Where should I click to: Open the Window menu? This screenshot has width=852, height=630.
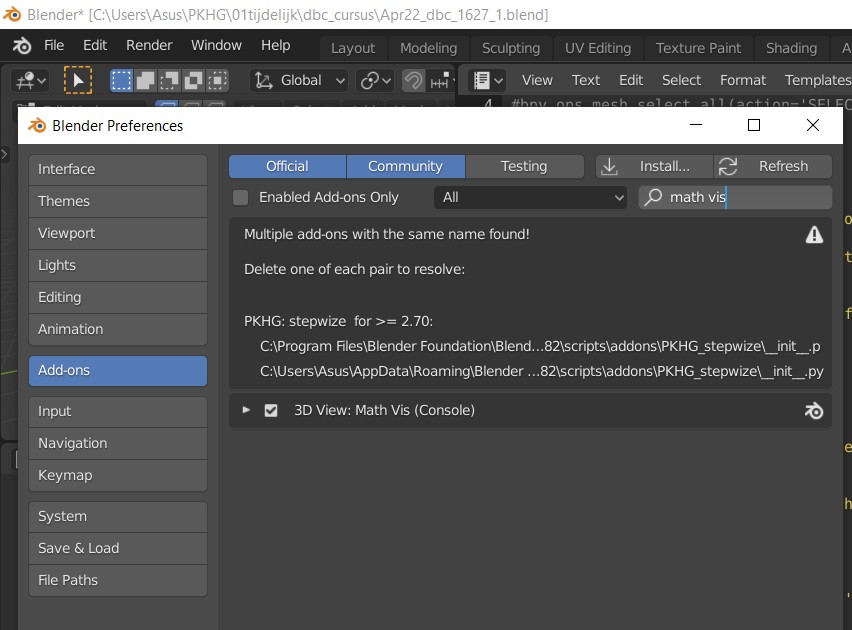(x=216, y=45)
